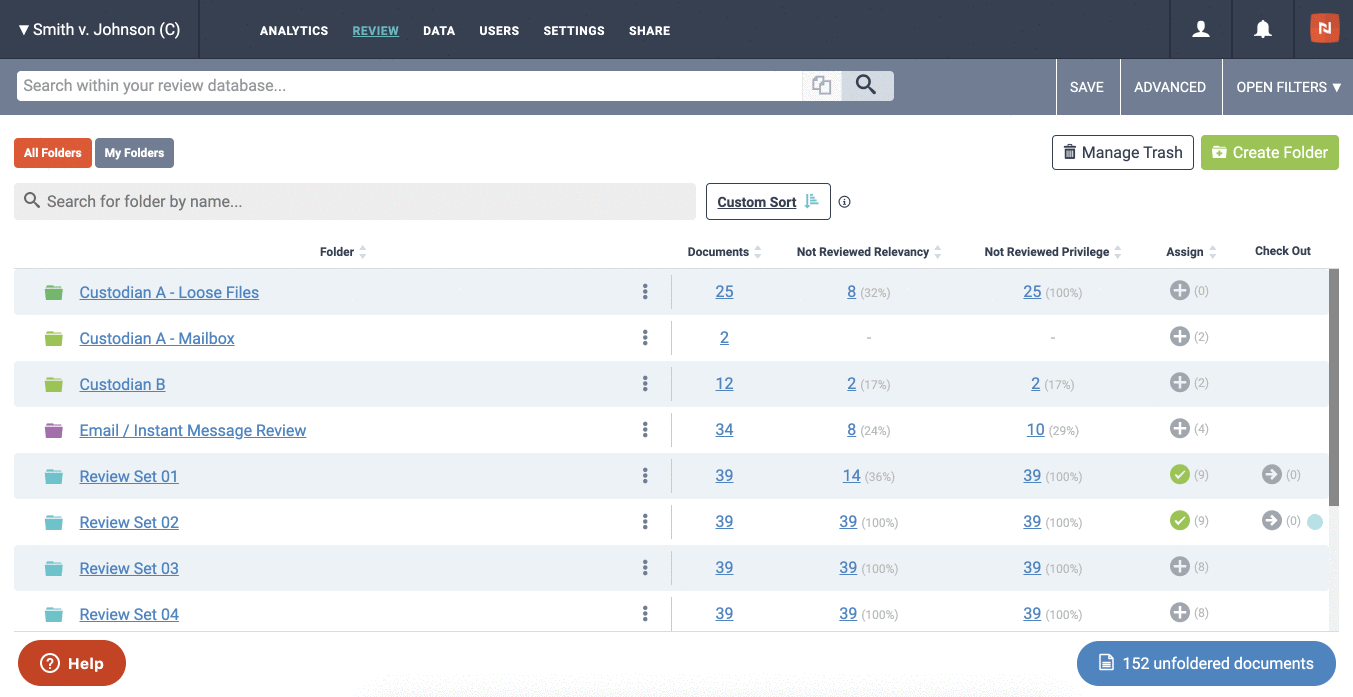Viewport: 1353px width, 697px height.
Task: Click the magnifier search button
Action: click(867, 86)
